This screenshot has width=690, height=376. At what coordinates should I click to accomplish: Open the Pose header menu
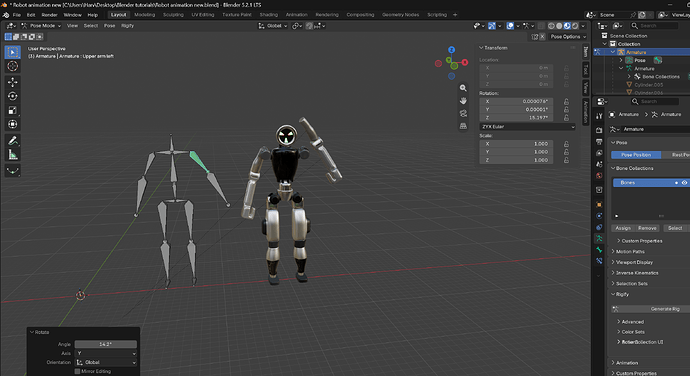110,26
